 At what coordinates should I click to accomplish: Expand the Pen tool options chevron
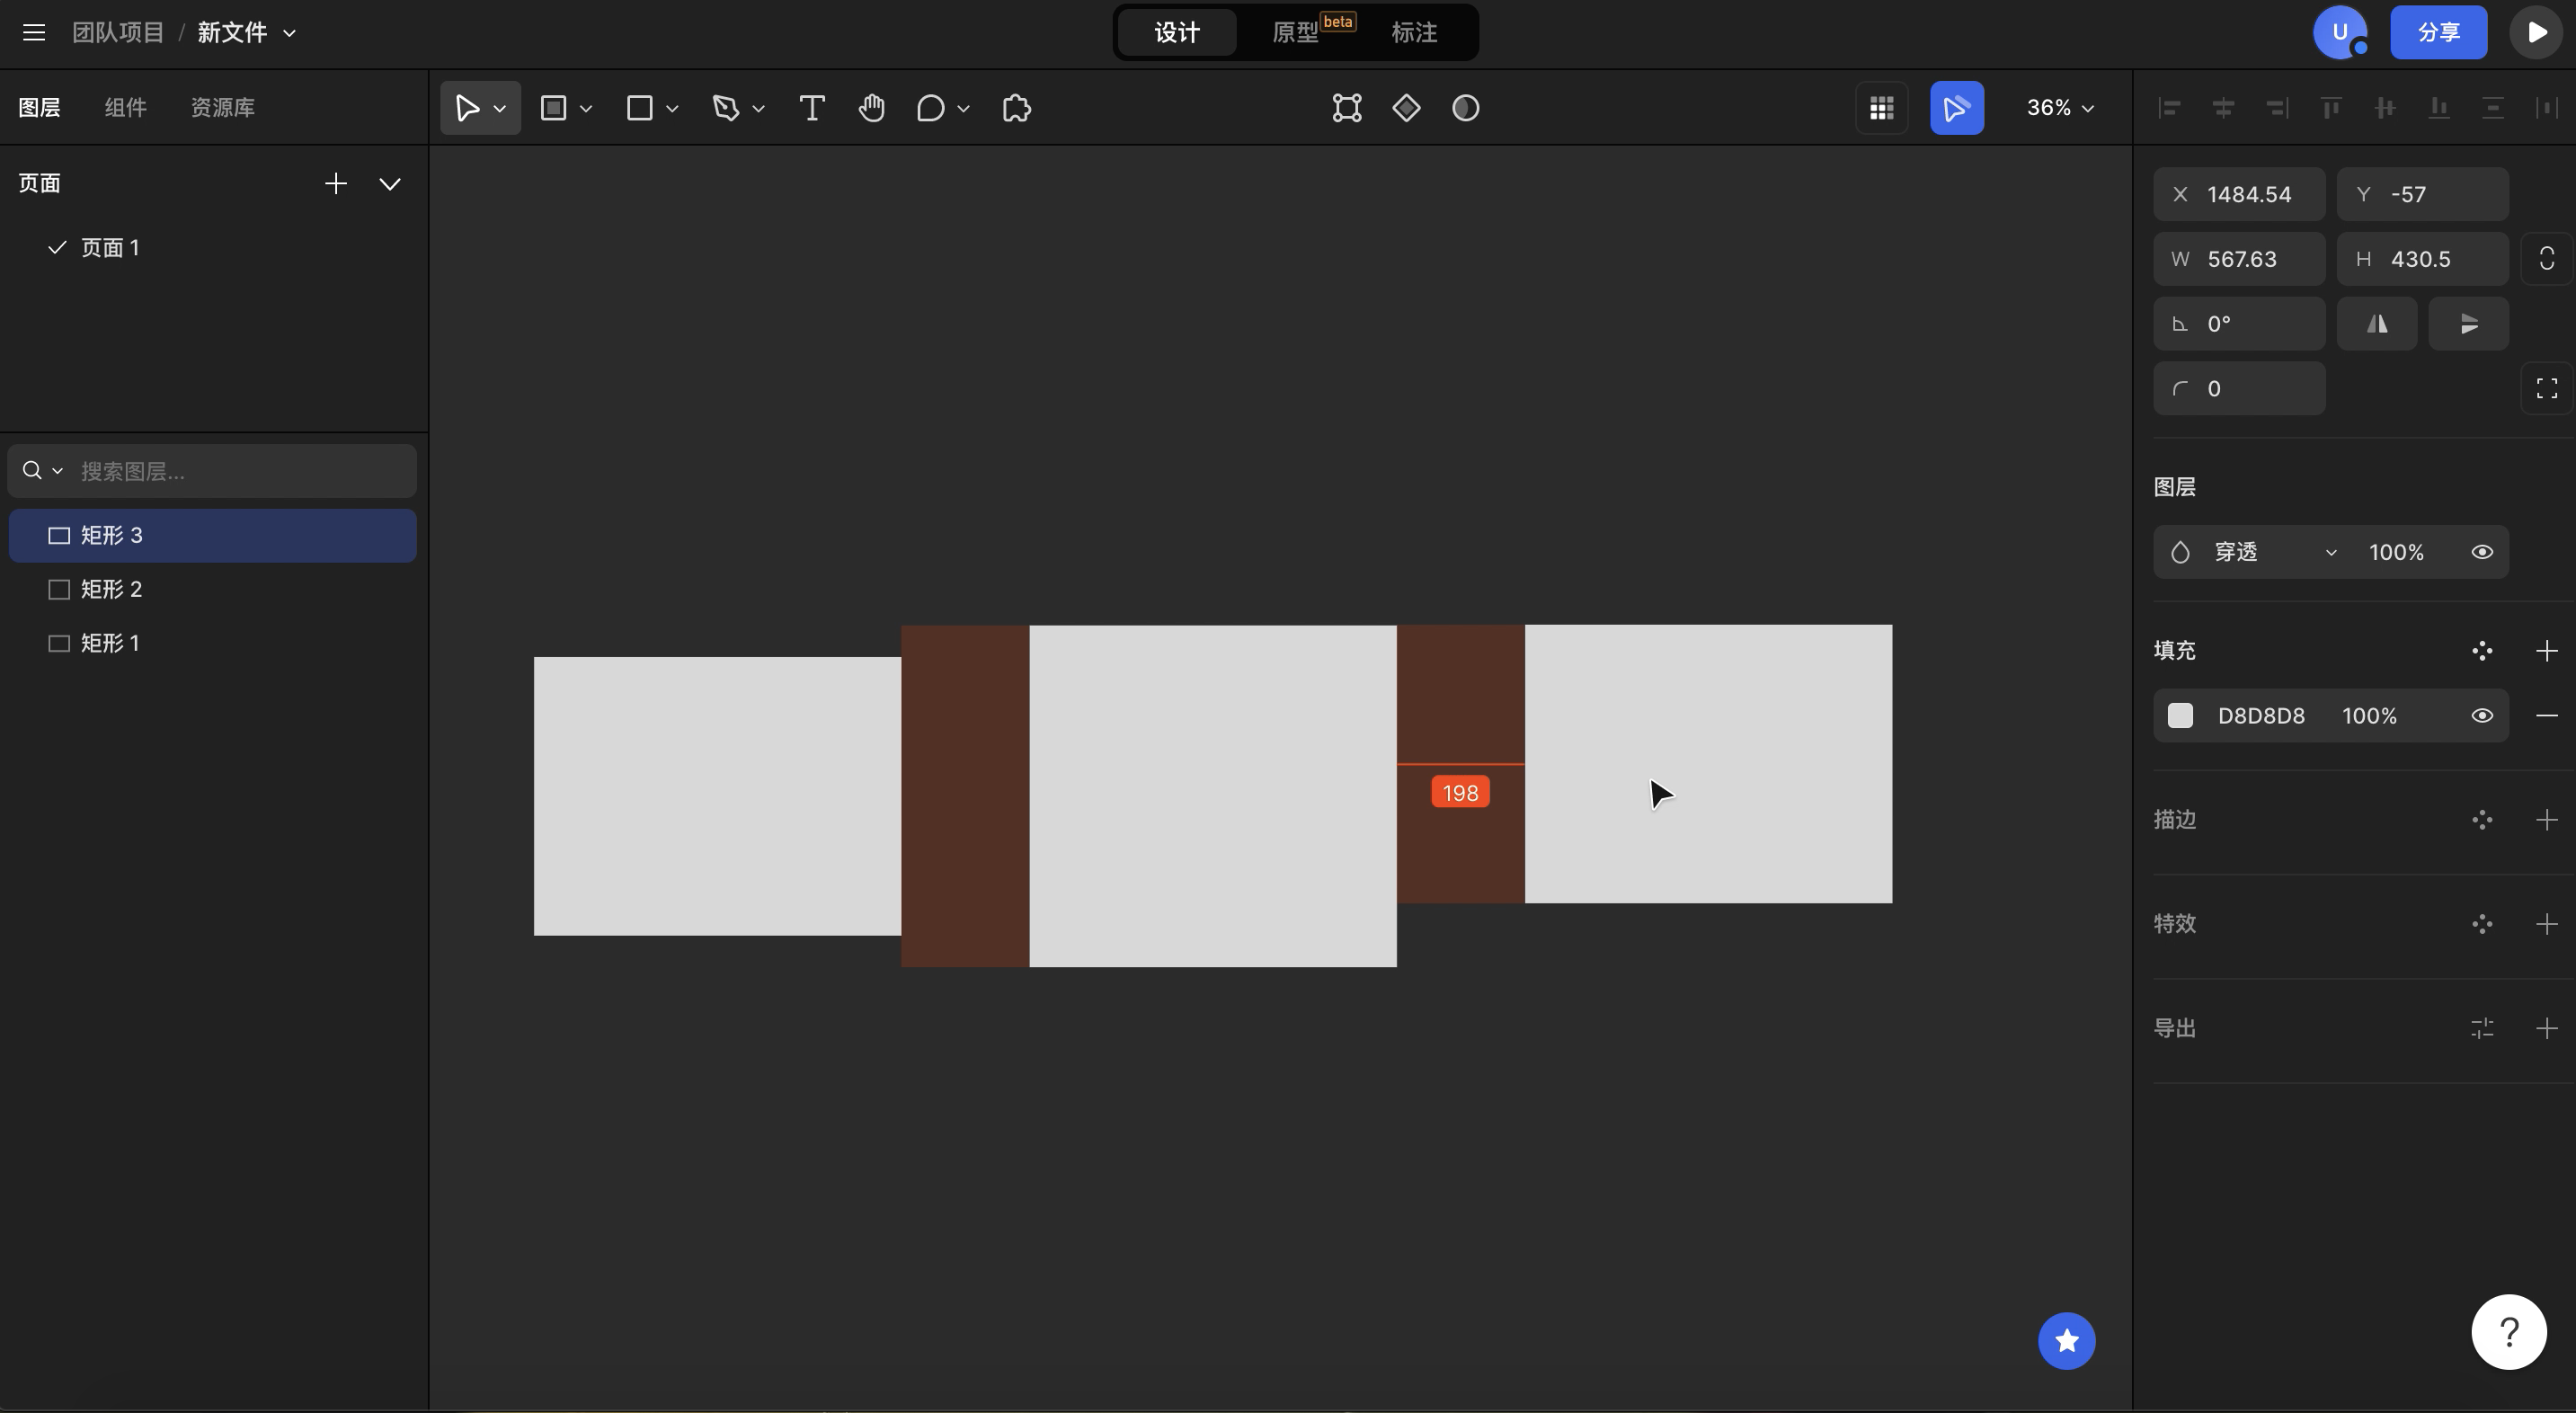pyautogui.click(x=758, y=108)
